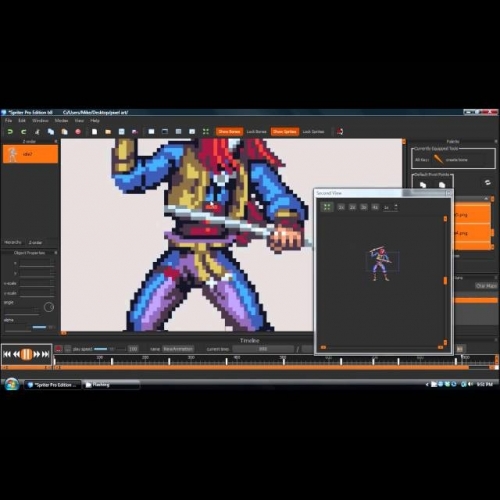Click the Paste icon in the toolbar
The width and height of the screenshot is (500, 500).
point(64,132)
